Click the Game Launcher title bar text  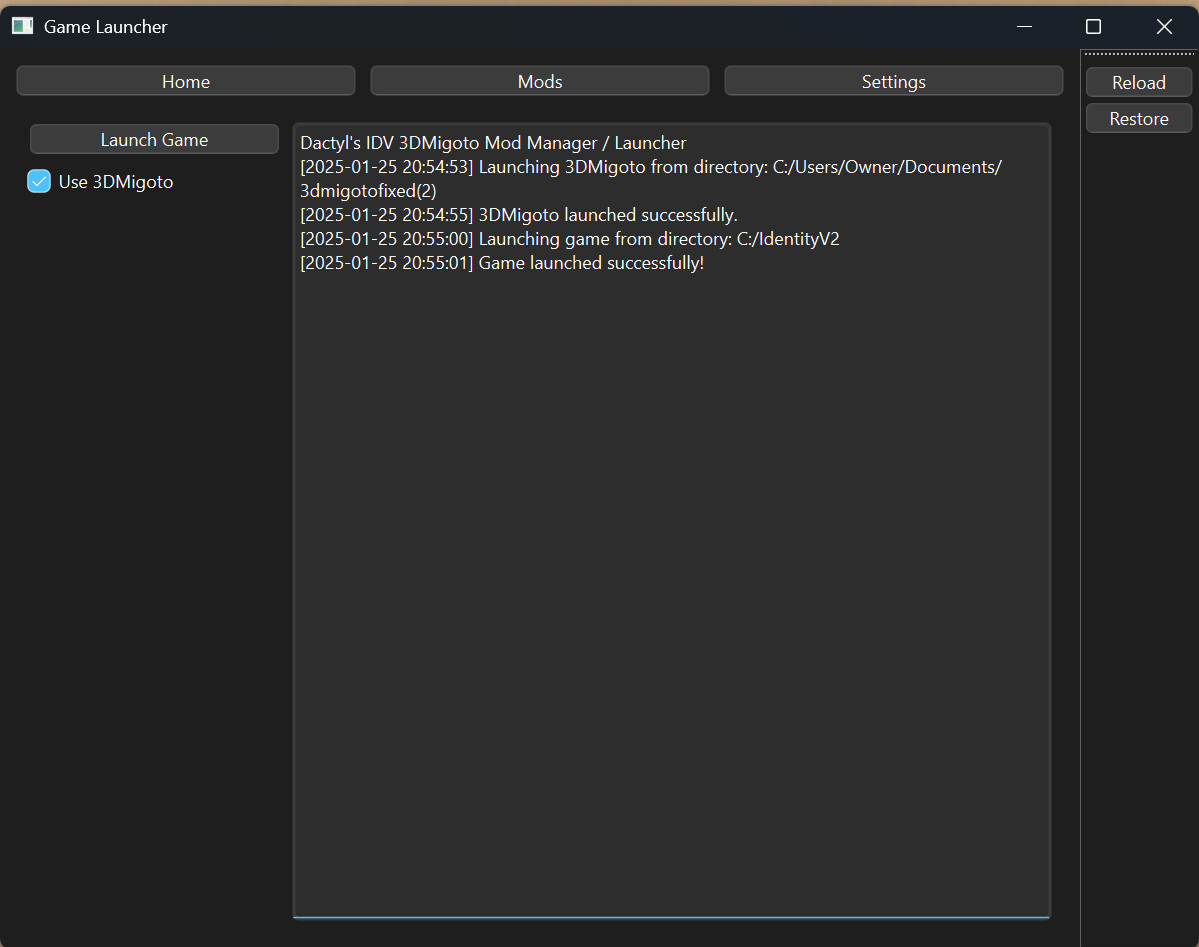point(104,26)
